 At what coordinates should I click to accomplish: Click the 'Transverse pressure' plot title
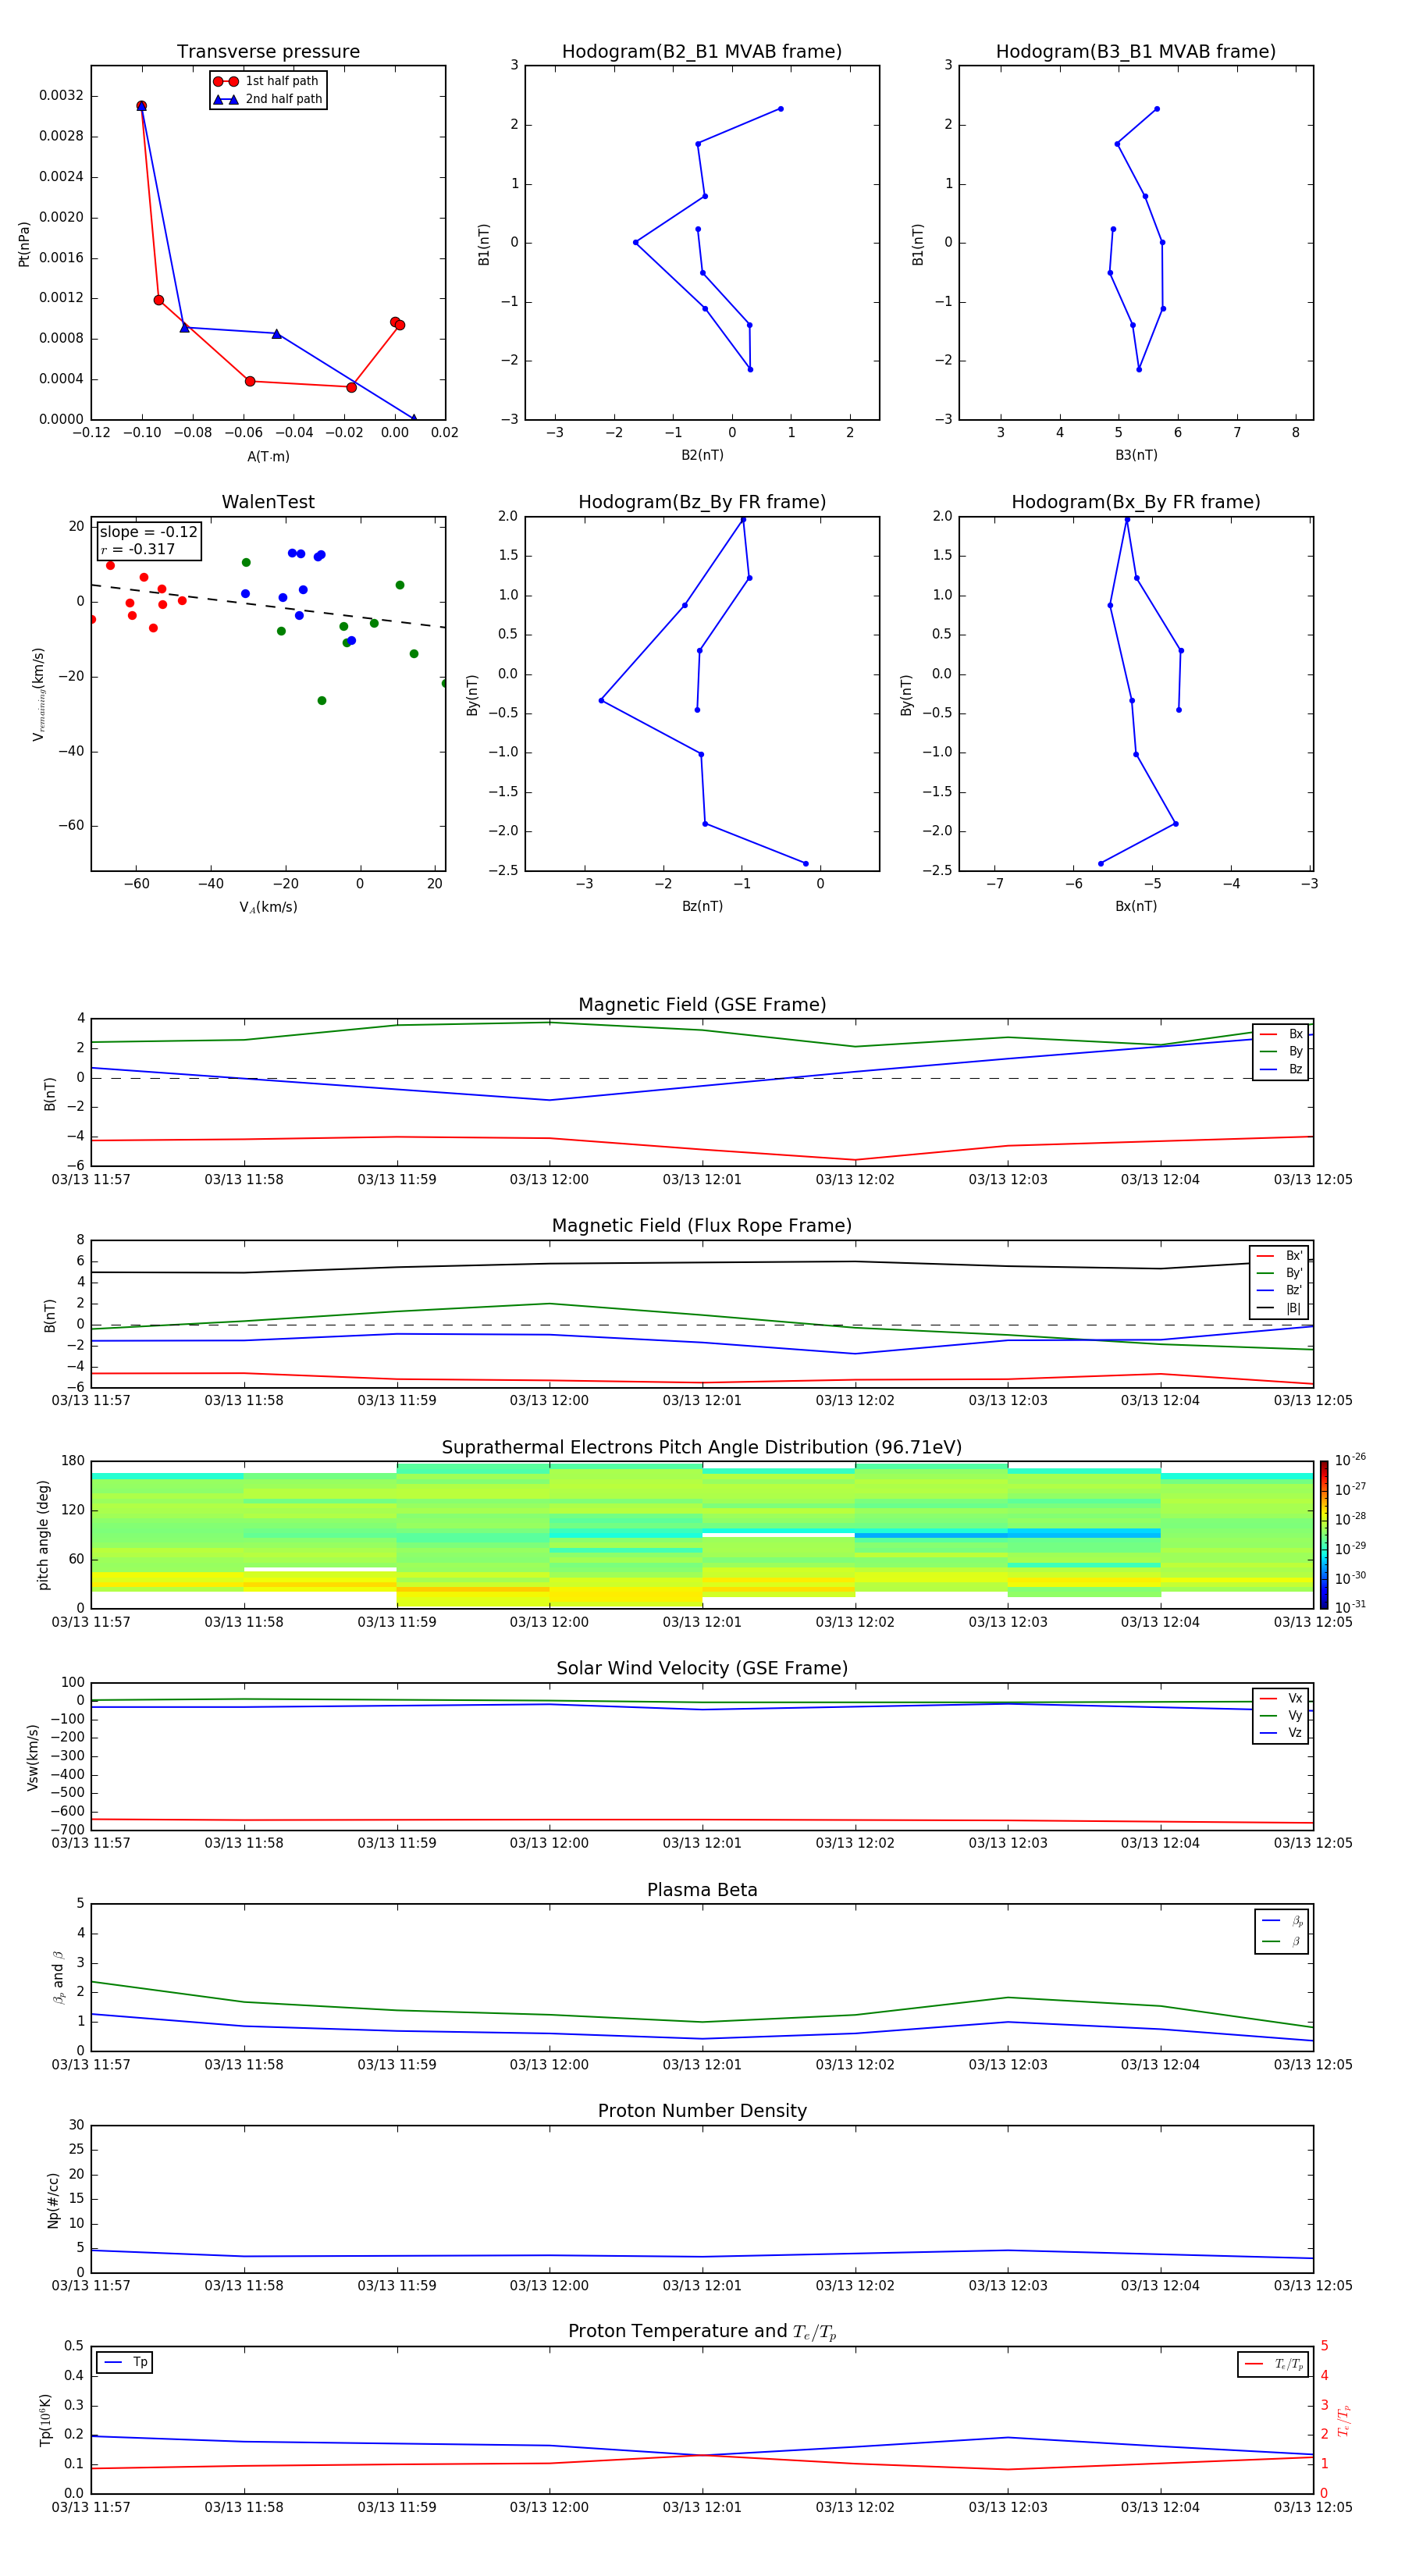click(268, 52)
